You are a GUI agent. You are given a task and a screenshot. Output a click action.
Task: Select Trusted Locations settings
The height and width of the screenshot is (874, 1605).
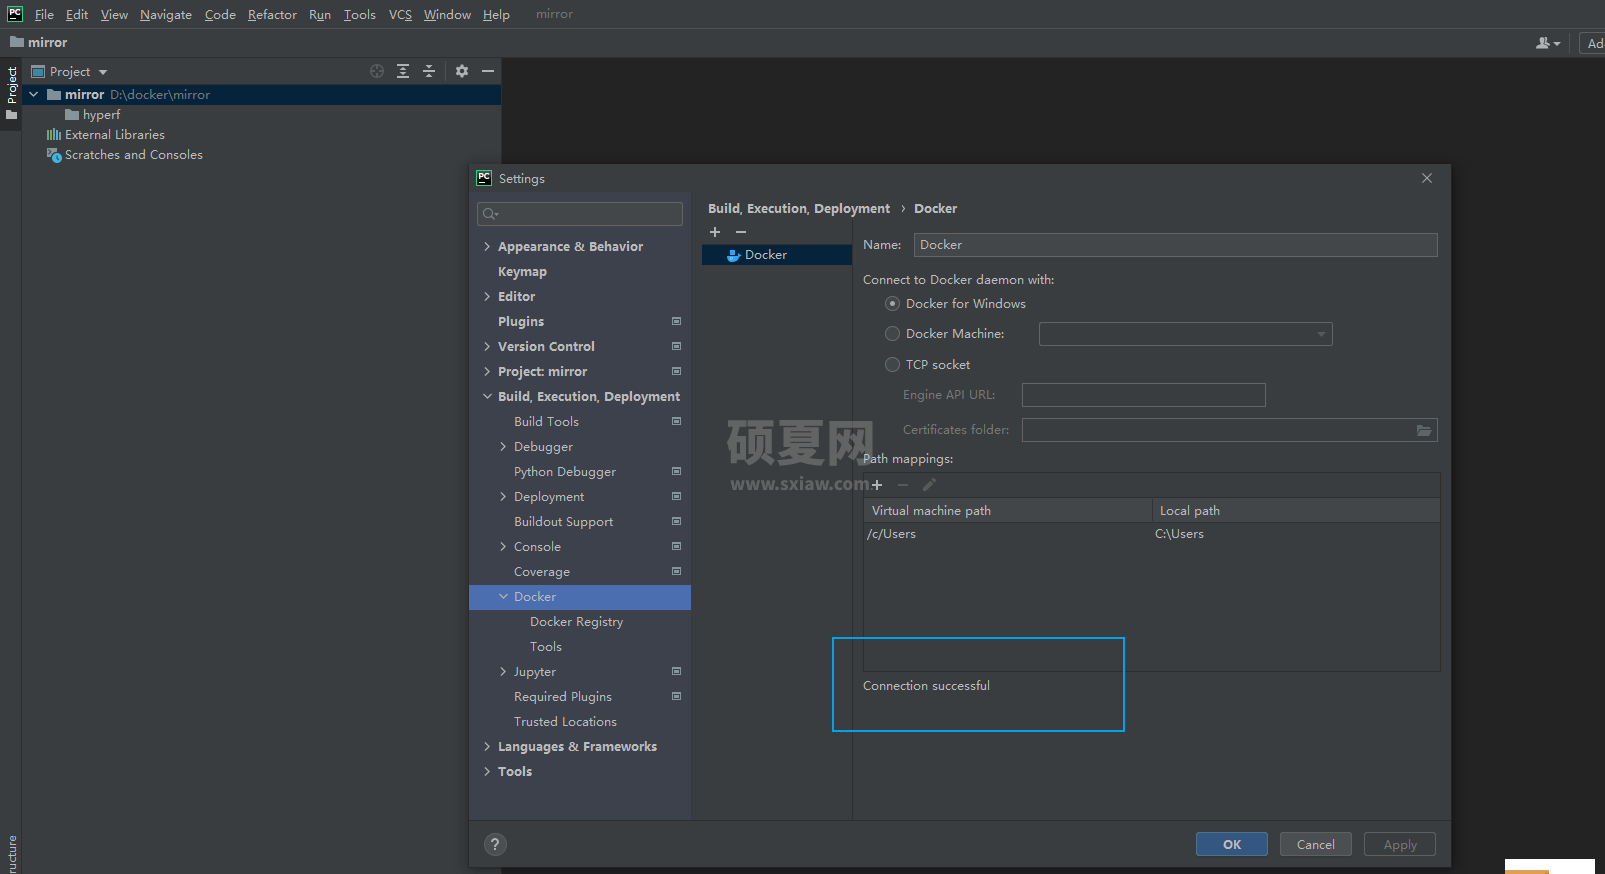click(565, 722)
